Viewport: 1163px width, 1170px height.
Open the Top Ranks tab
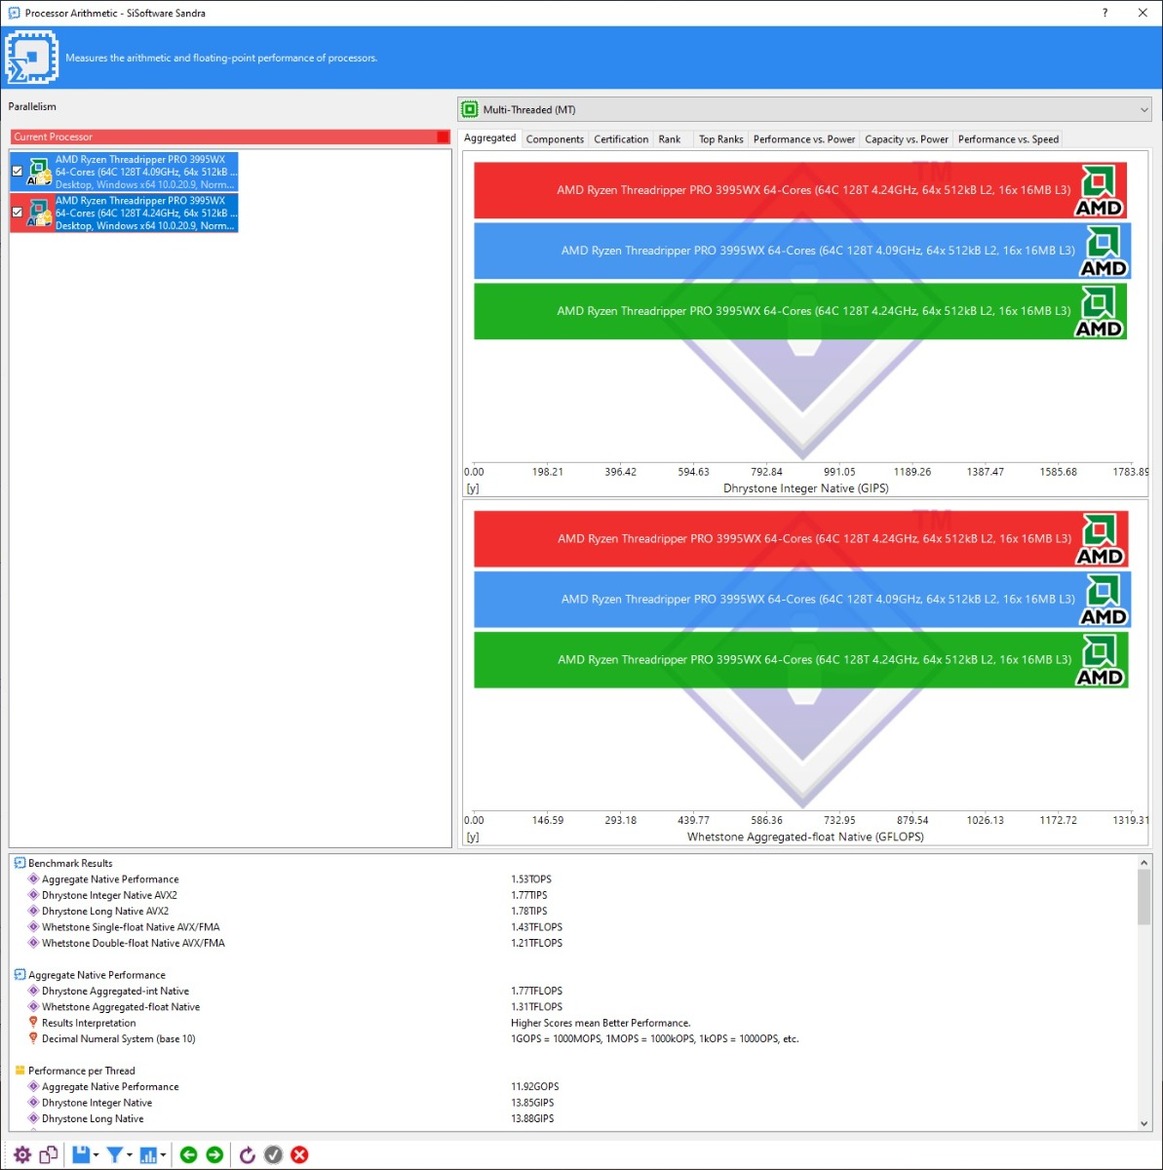(x=721, y=140)
